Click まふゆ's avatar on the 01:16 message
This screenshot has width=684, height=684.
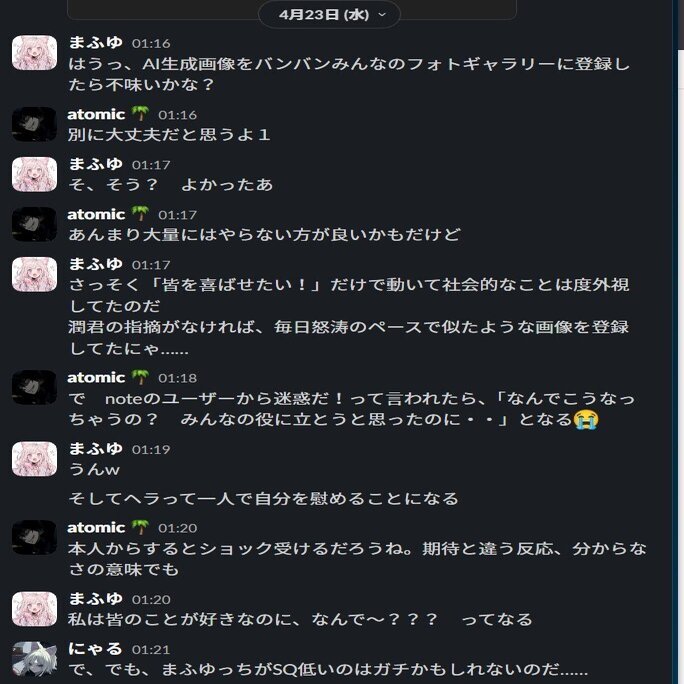(x=34, y=53)
